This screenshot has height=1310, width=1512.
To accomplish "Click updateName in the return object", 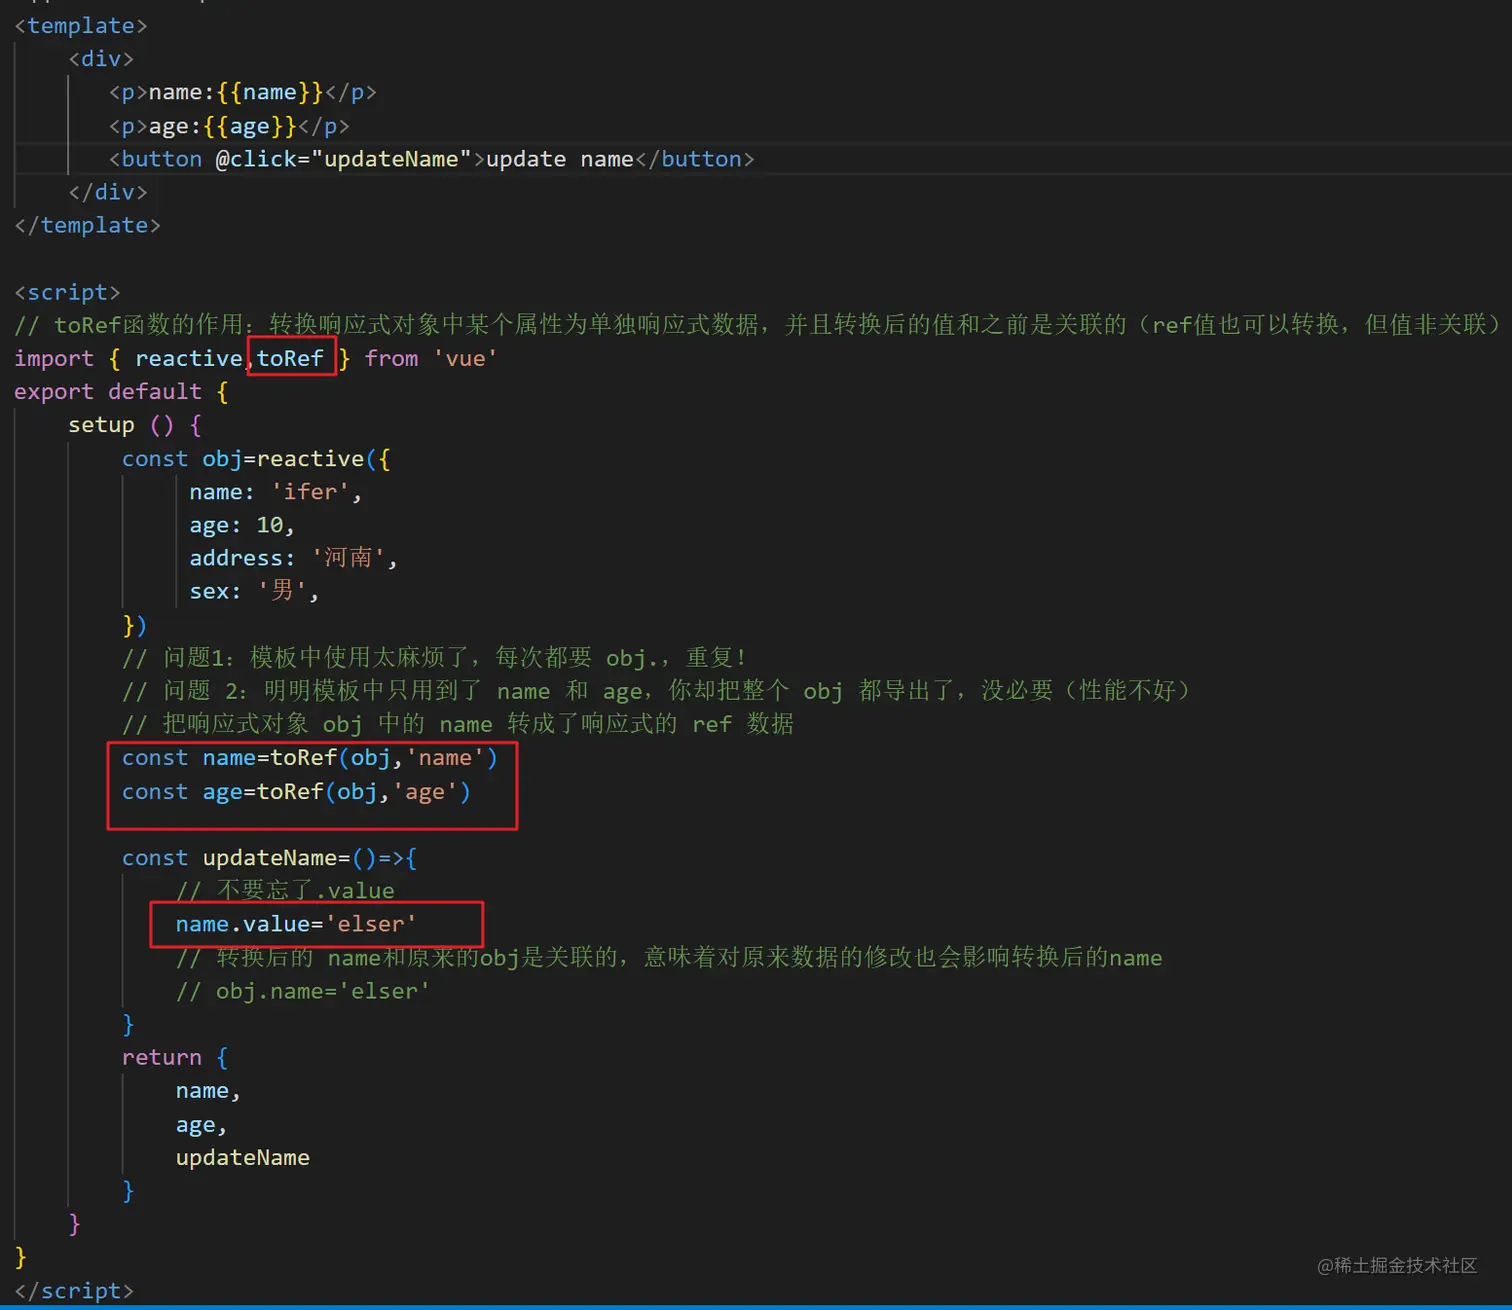I will [243, 1158].
